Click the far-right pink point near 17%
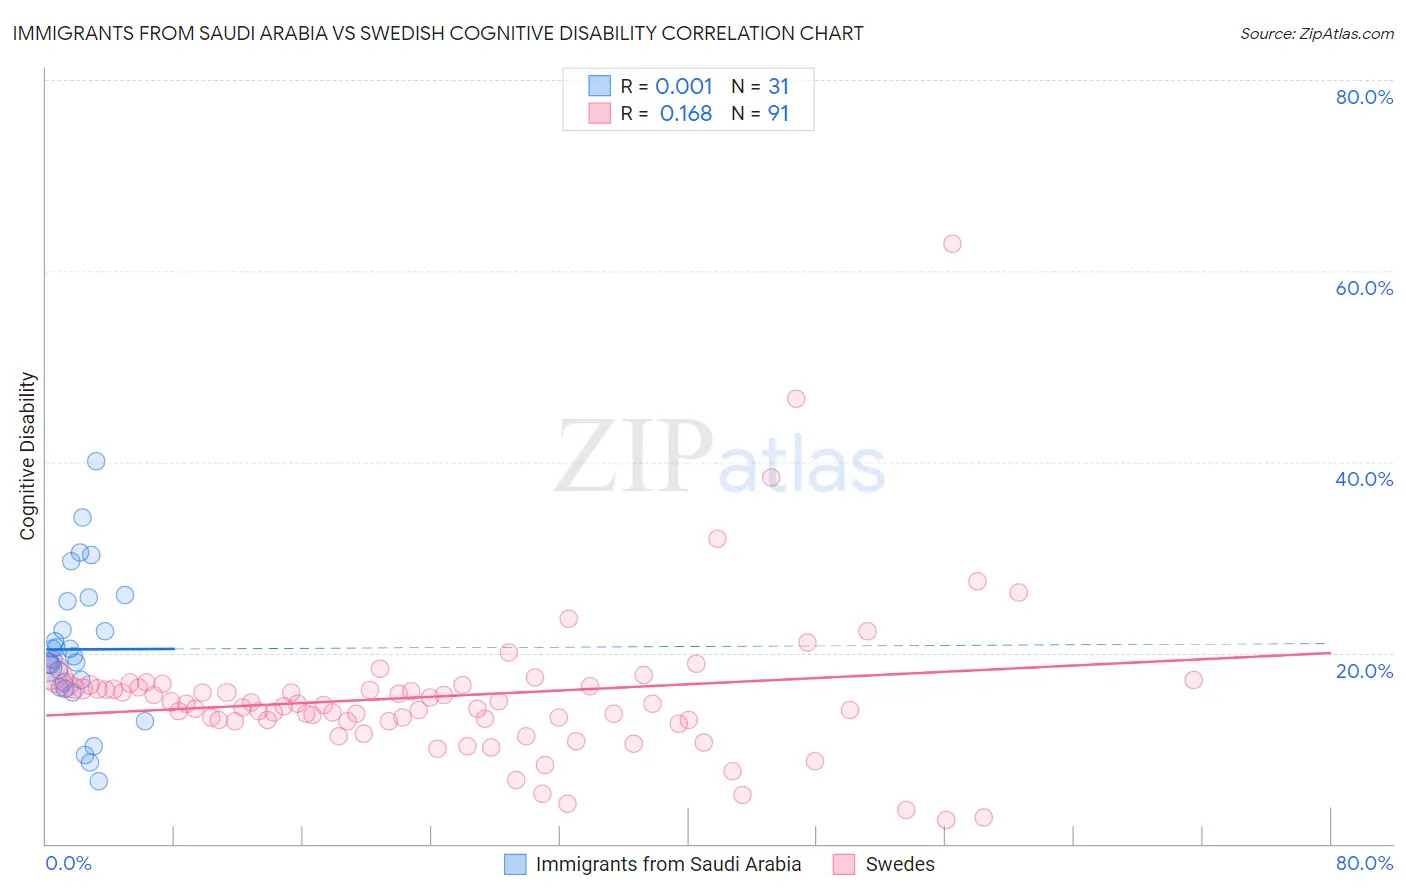This screenshot has width=1406, height=892. tap(1193, 680)
